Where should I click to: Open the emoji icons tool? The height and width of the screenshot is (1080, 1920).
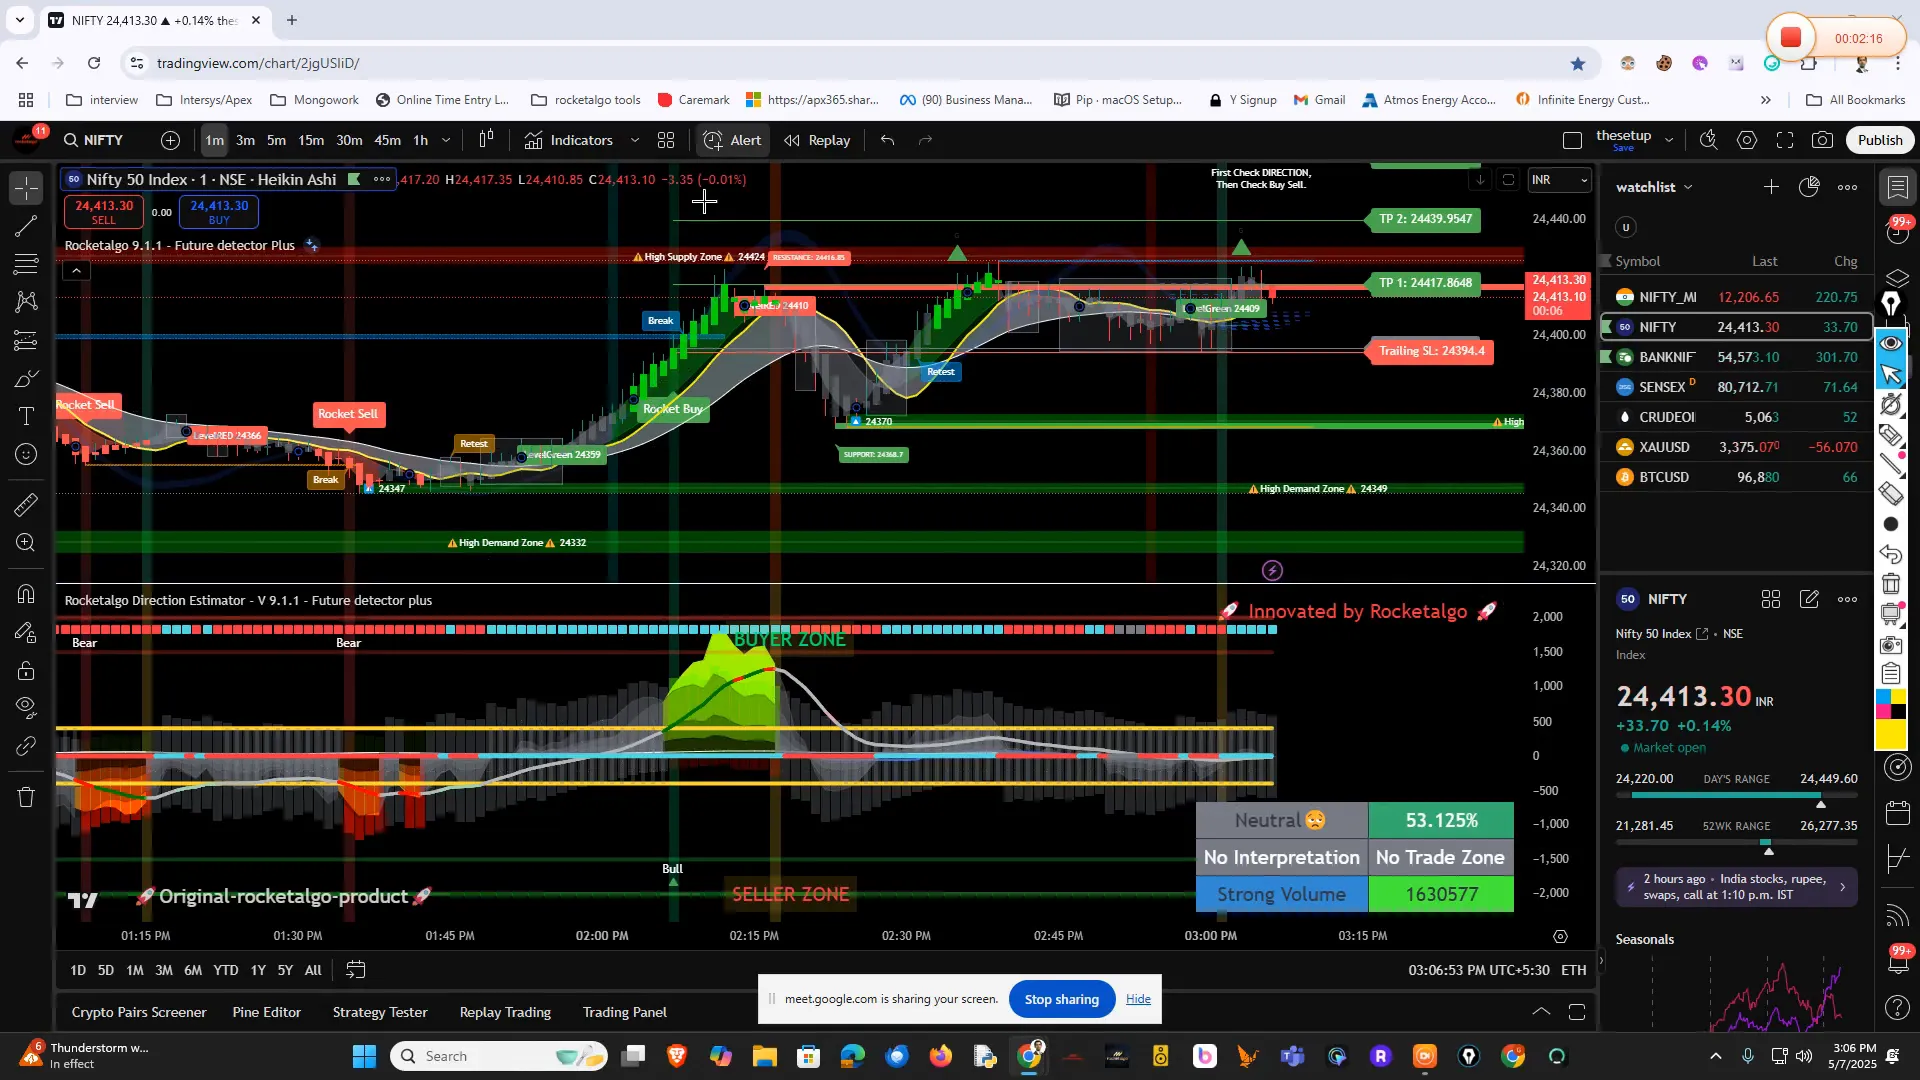(26, 454)
